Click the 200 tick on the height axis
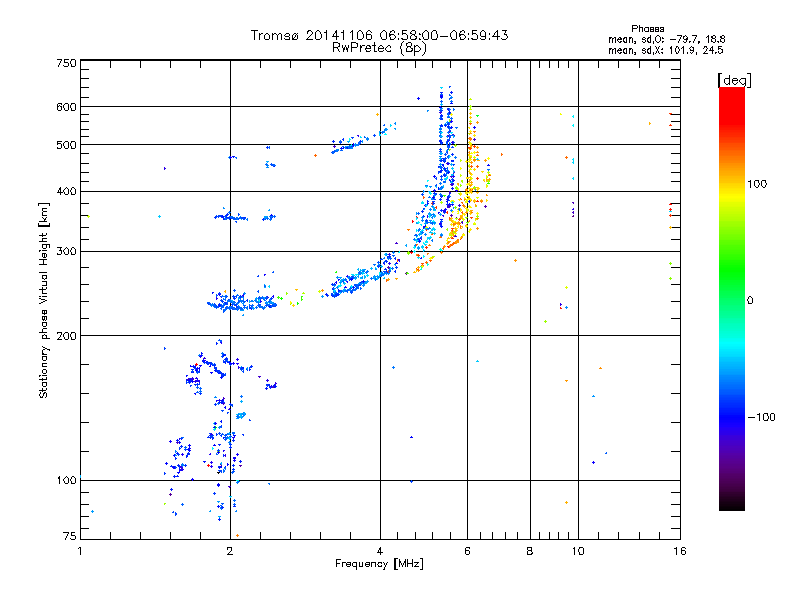 65,336
